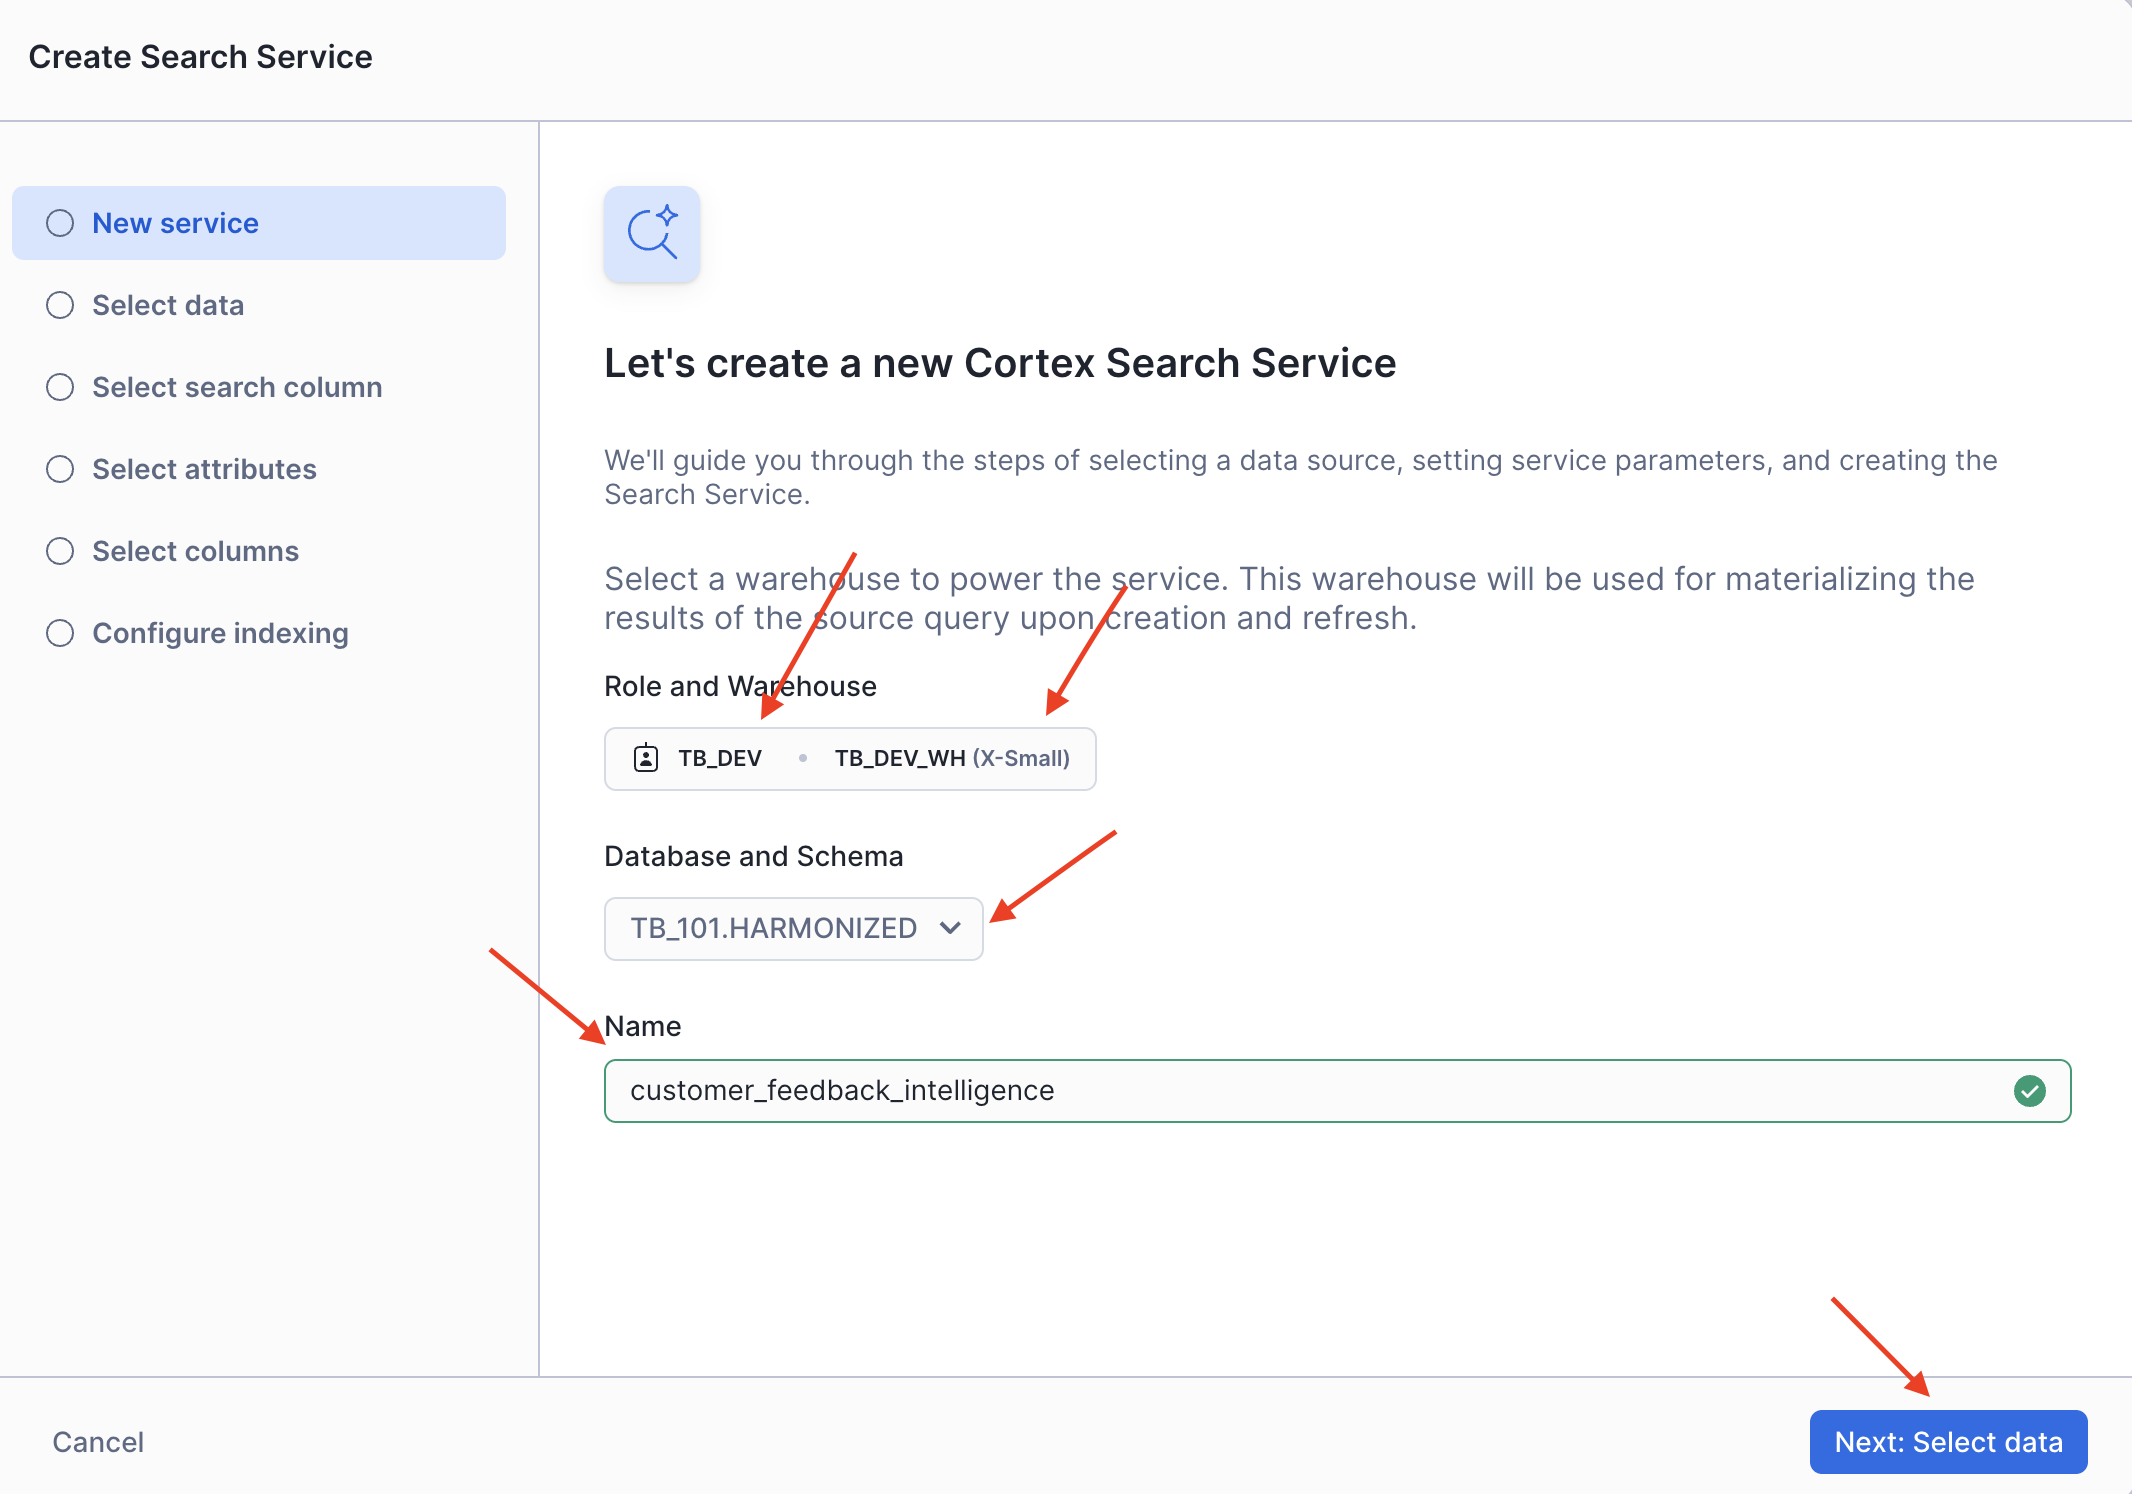Open the TB_DEV_WH warehouse selector
Image resolution: width=2132 pixels, height=1494 pixels.
pyautogui.click(x=897, y=758)
